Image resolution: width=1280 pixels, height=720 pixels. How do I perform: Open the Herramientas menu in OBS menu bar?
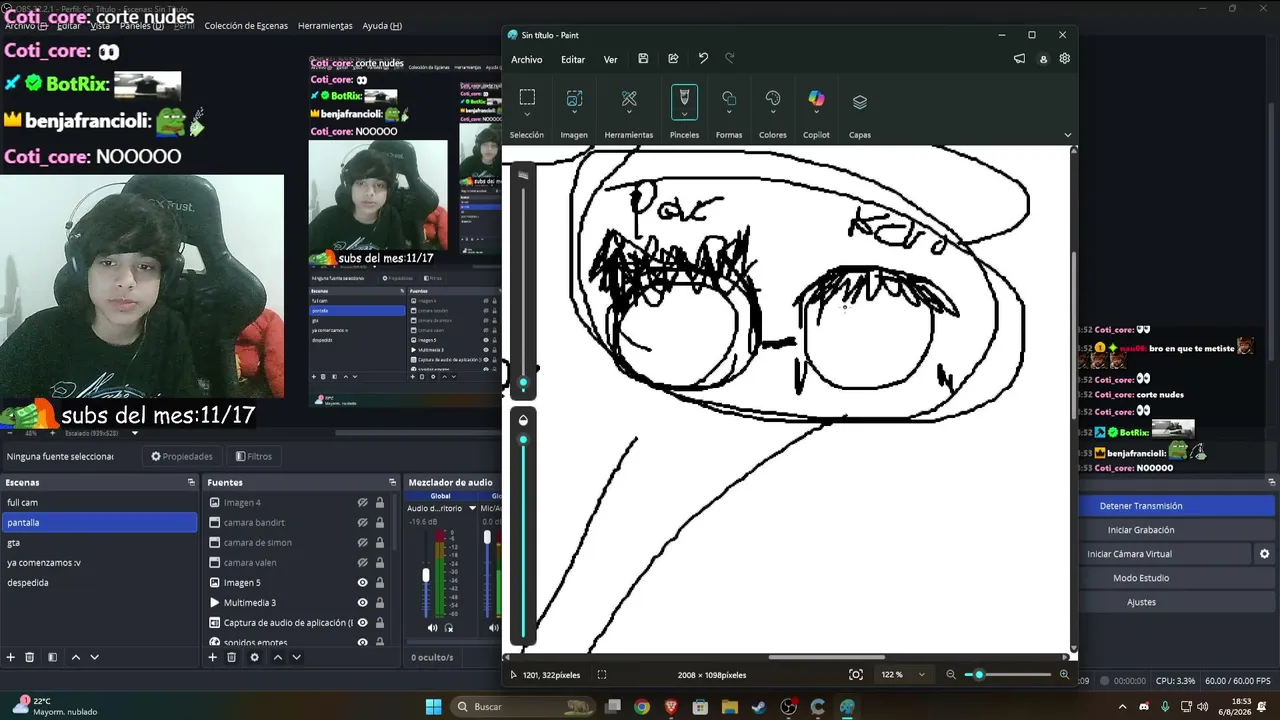(326, 26)
